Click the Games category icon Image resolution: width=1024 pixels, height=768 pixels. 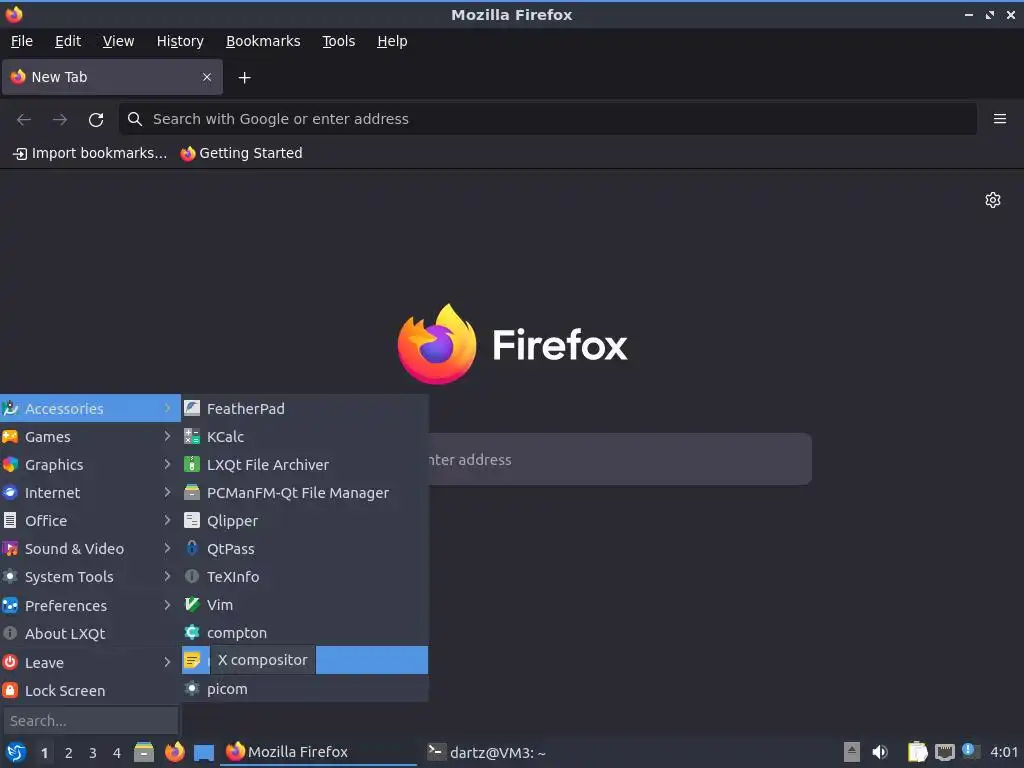10,437
